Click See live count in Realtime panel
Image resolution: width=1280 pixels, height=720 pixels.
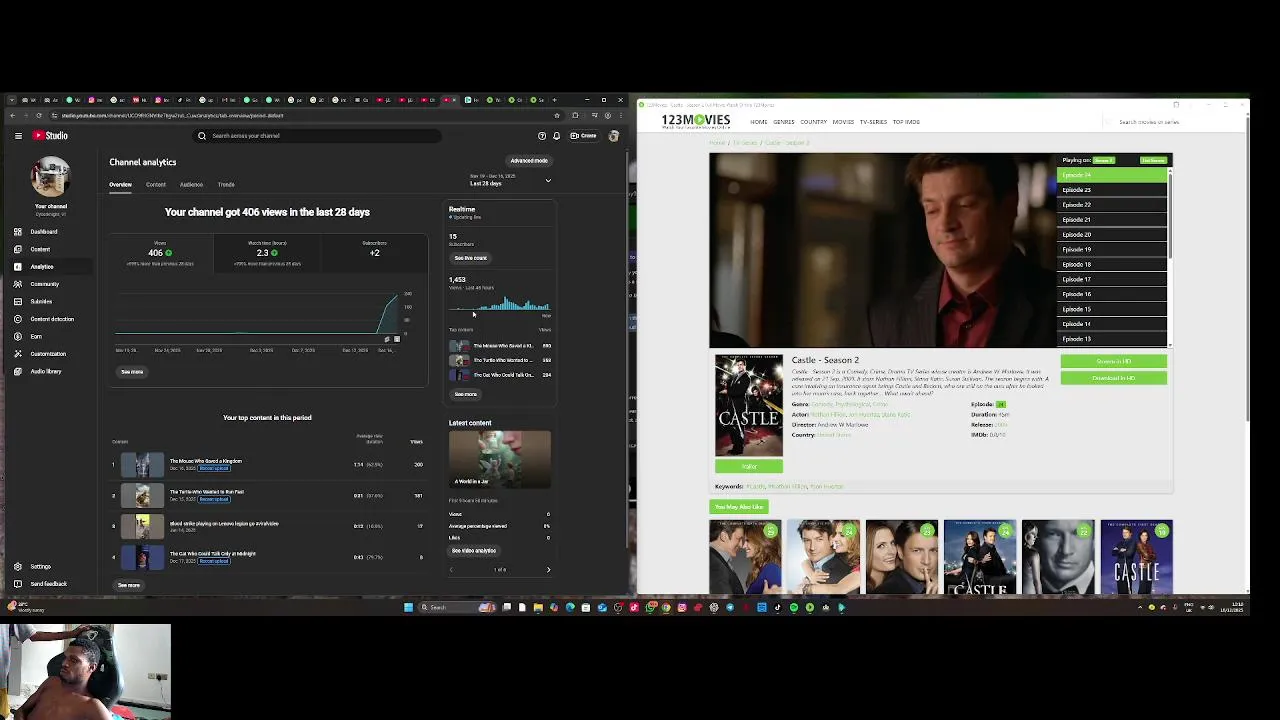coord(470,258)
